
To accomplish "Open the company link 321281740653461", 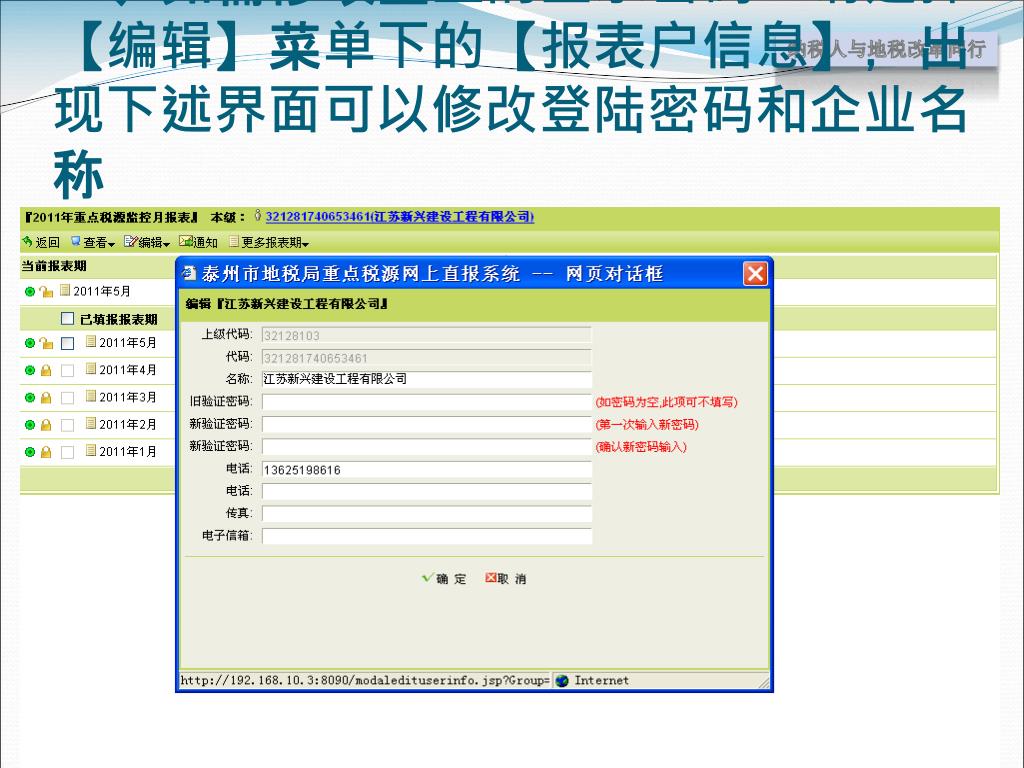I will [400, 217].
